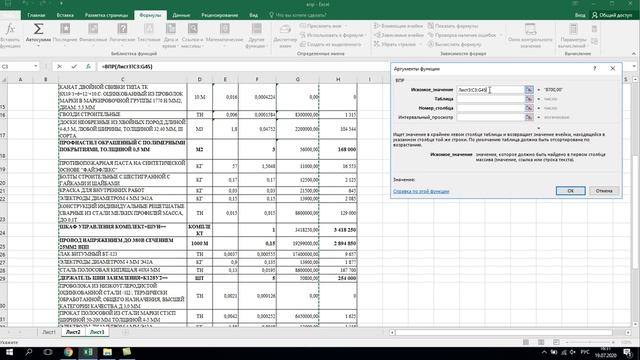
Task: Open the Name Manager icon
Action: coord(285,35)
